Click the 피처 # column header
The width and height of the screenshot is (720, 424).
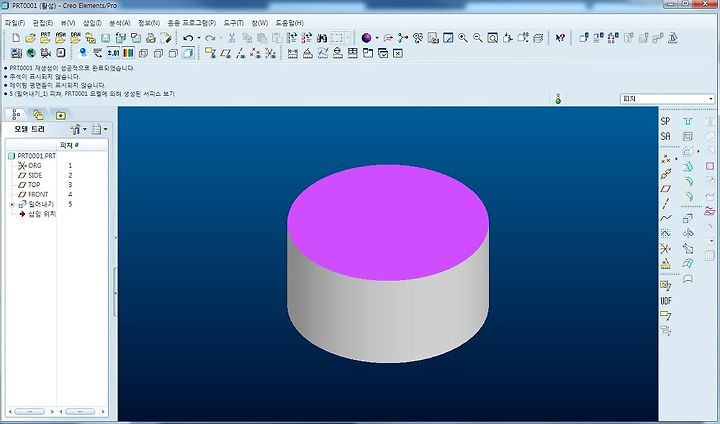click(x=82, y=145)
